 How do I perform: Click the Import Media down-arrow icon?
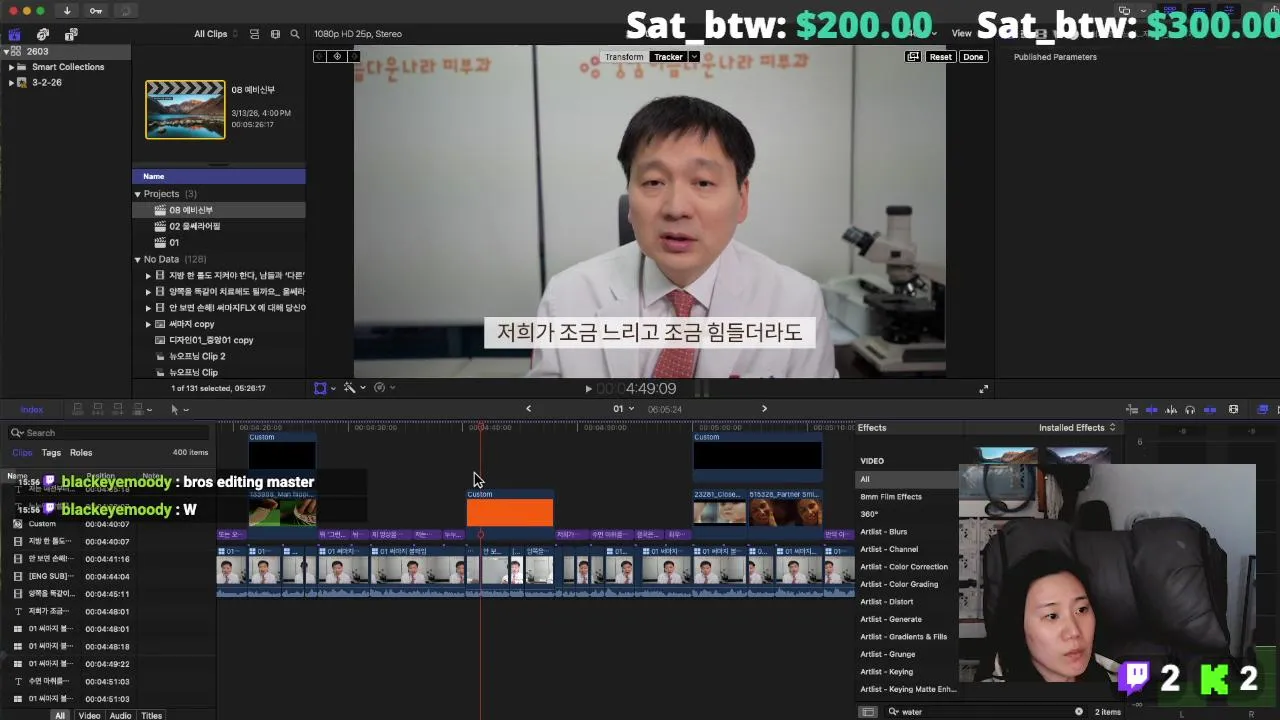click(x=67, y=10)
